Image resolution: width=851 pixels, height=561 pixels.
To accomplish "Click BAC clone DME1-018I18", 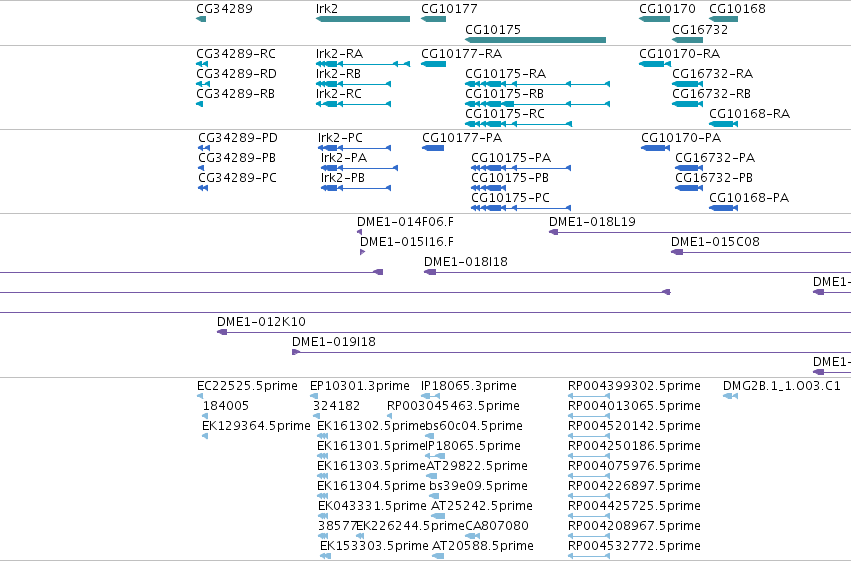I will click(466, 262).
